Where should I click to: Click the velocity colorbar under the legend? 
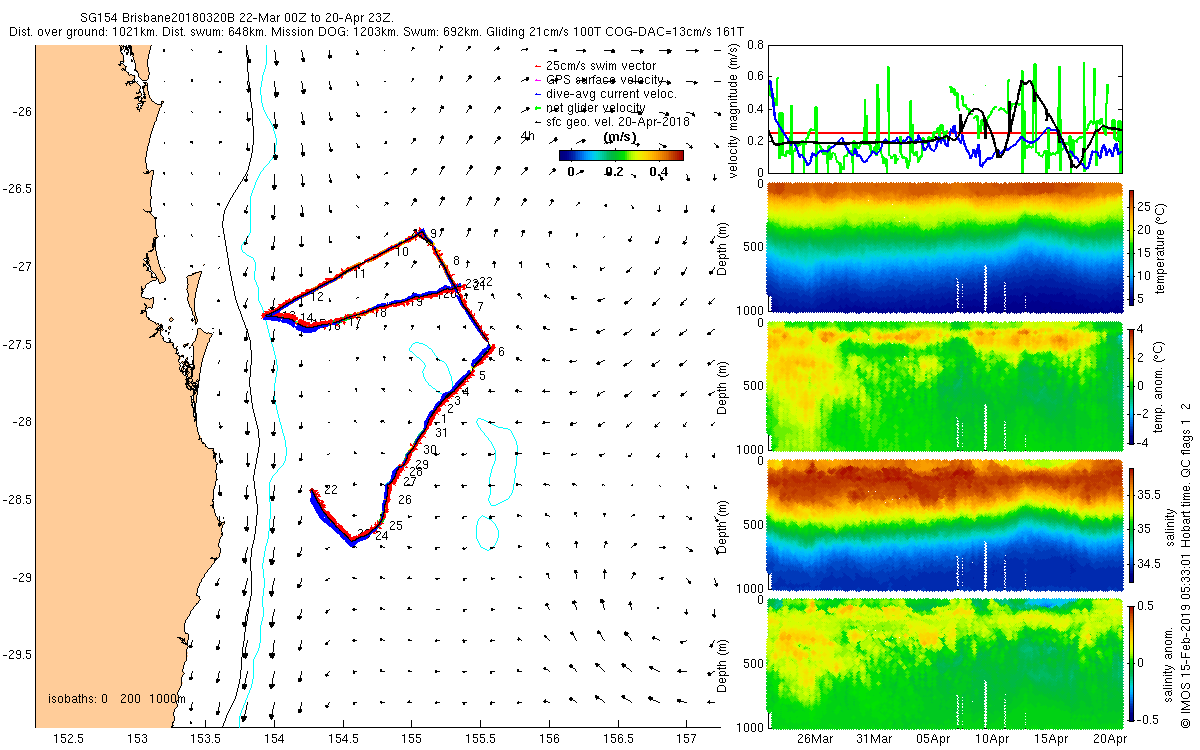[x=621, y=155]
